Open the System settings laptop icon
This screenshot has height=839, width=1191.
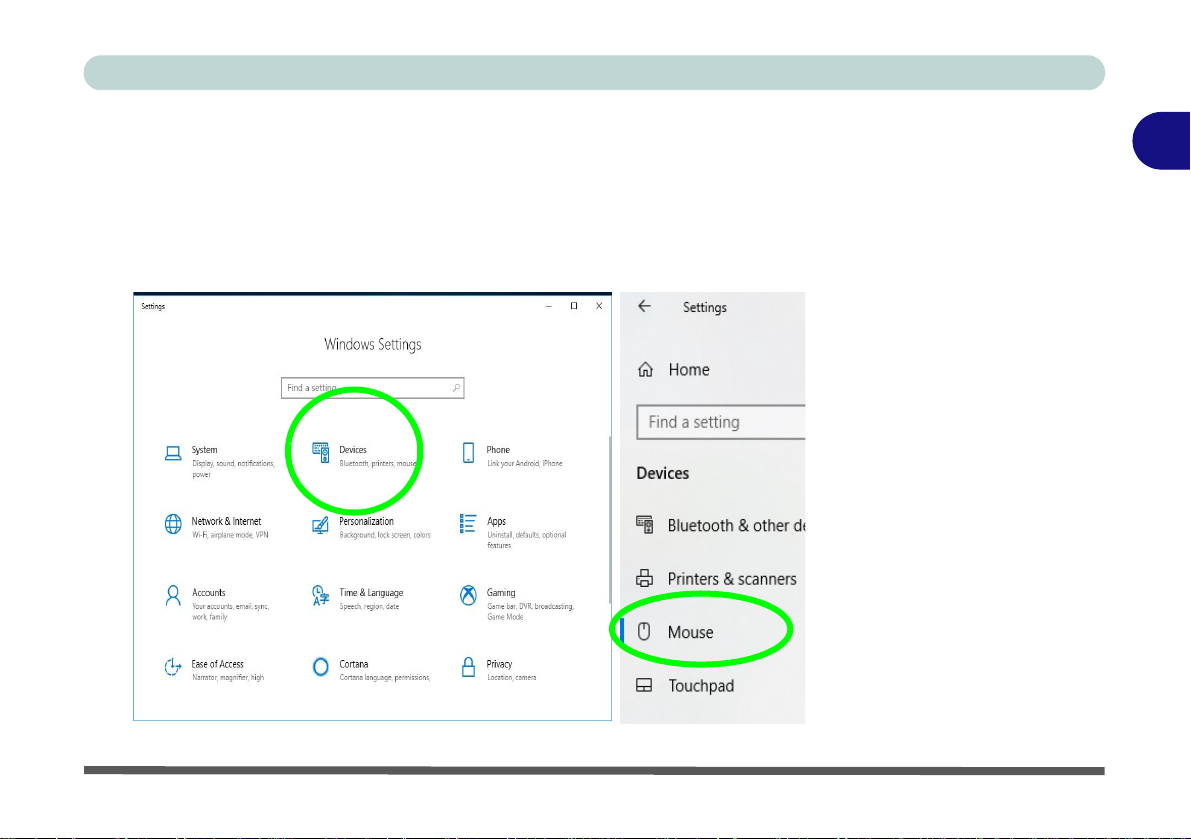tap(173, 453)
